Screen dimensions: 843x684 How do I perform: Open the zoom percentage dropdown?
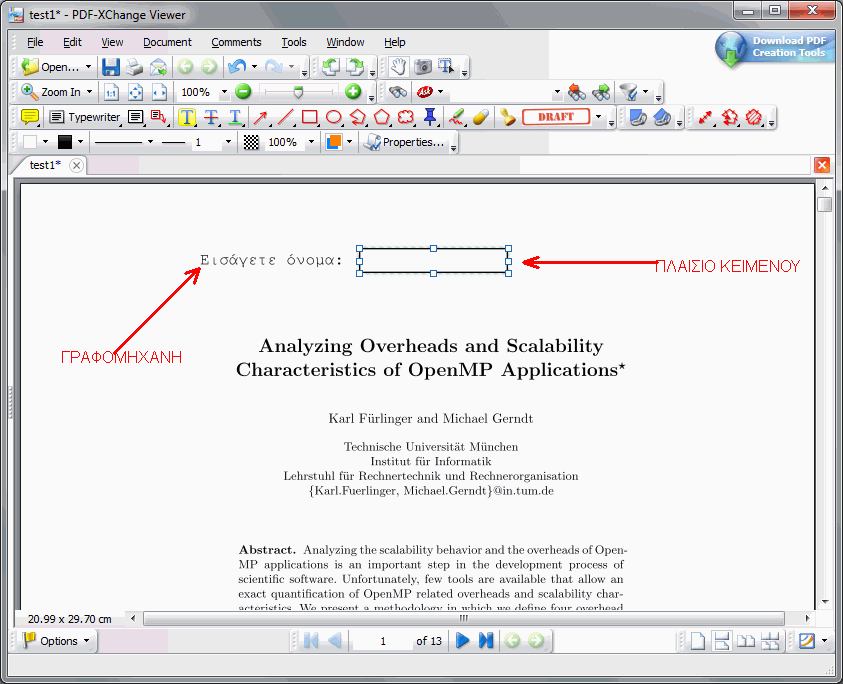pos(224,92)
